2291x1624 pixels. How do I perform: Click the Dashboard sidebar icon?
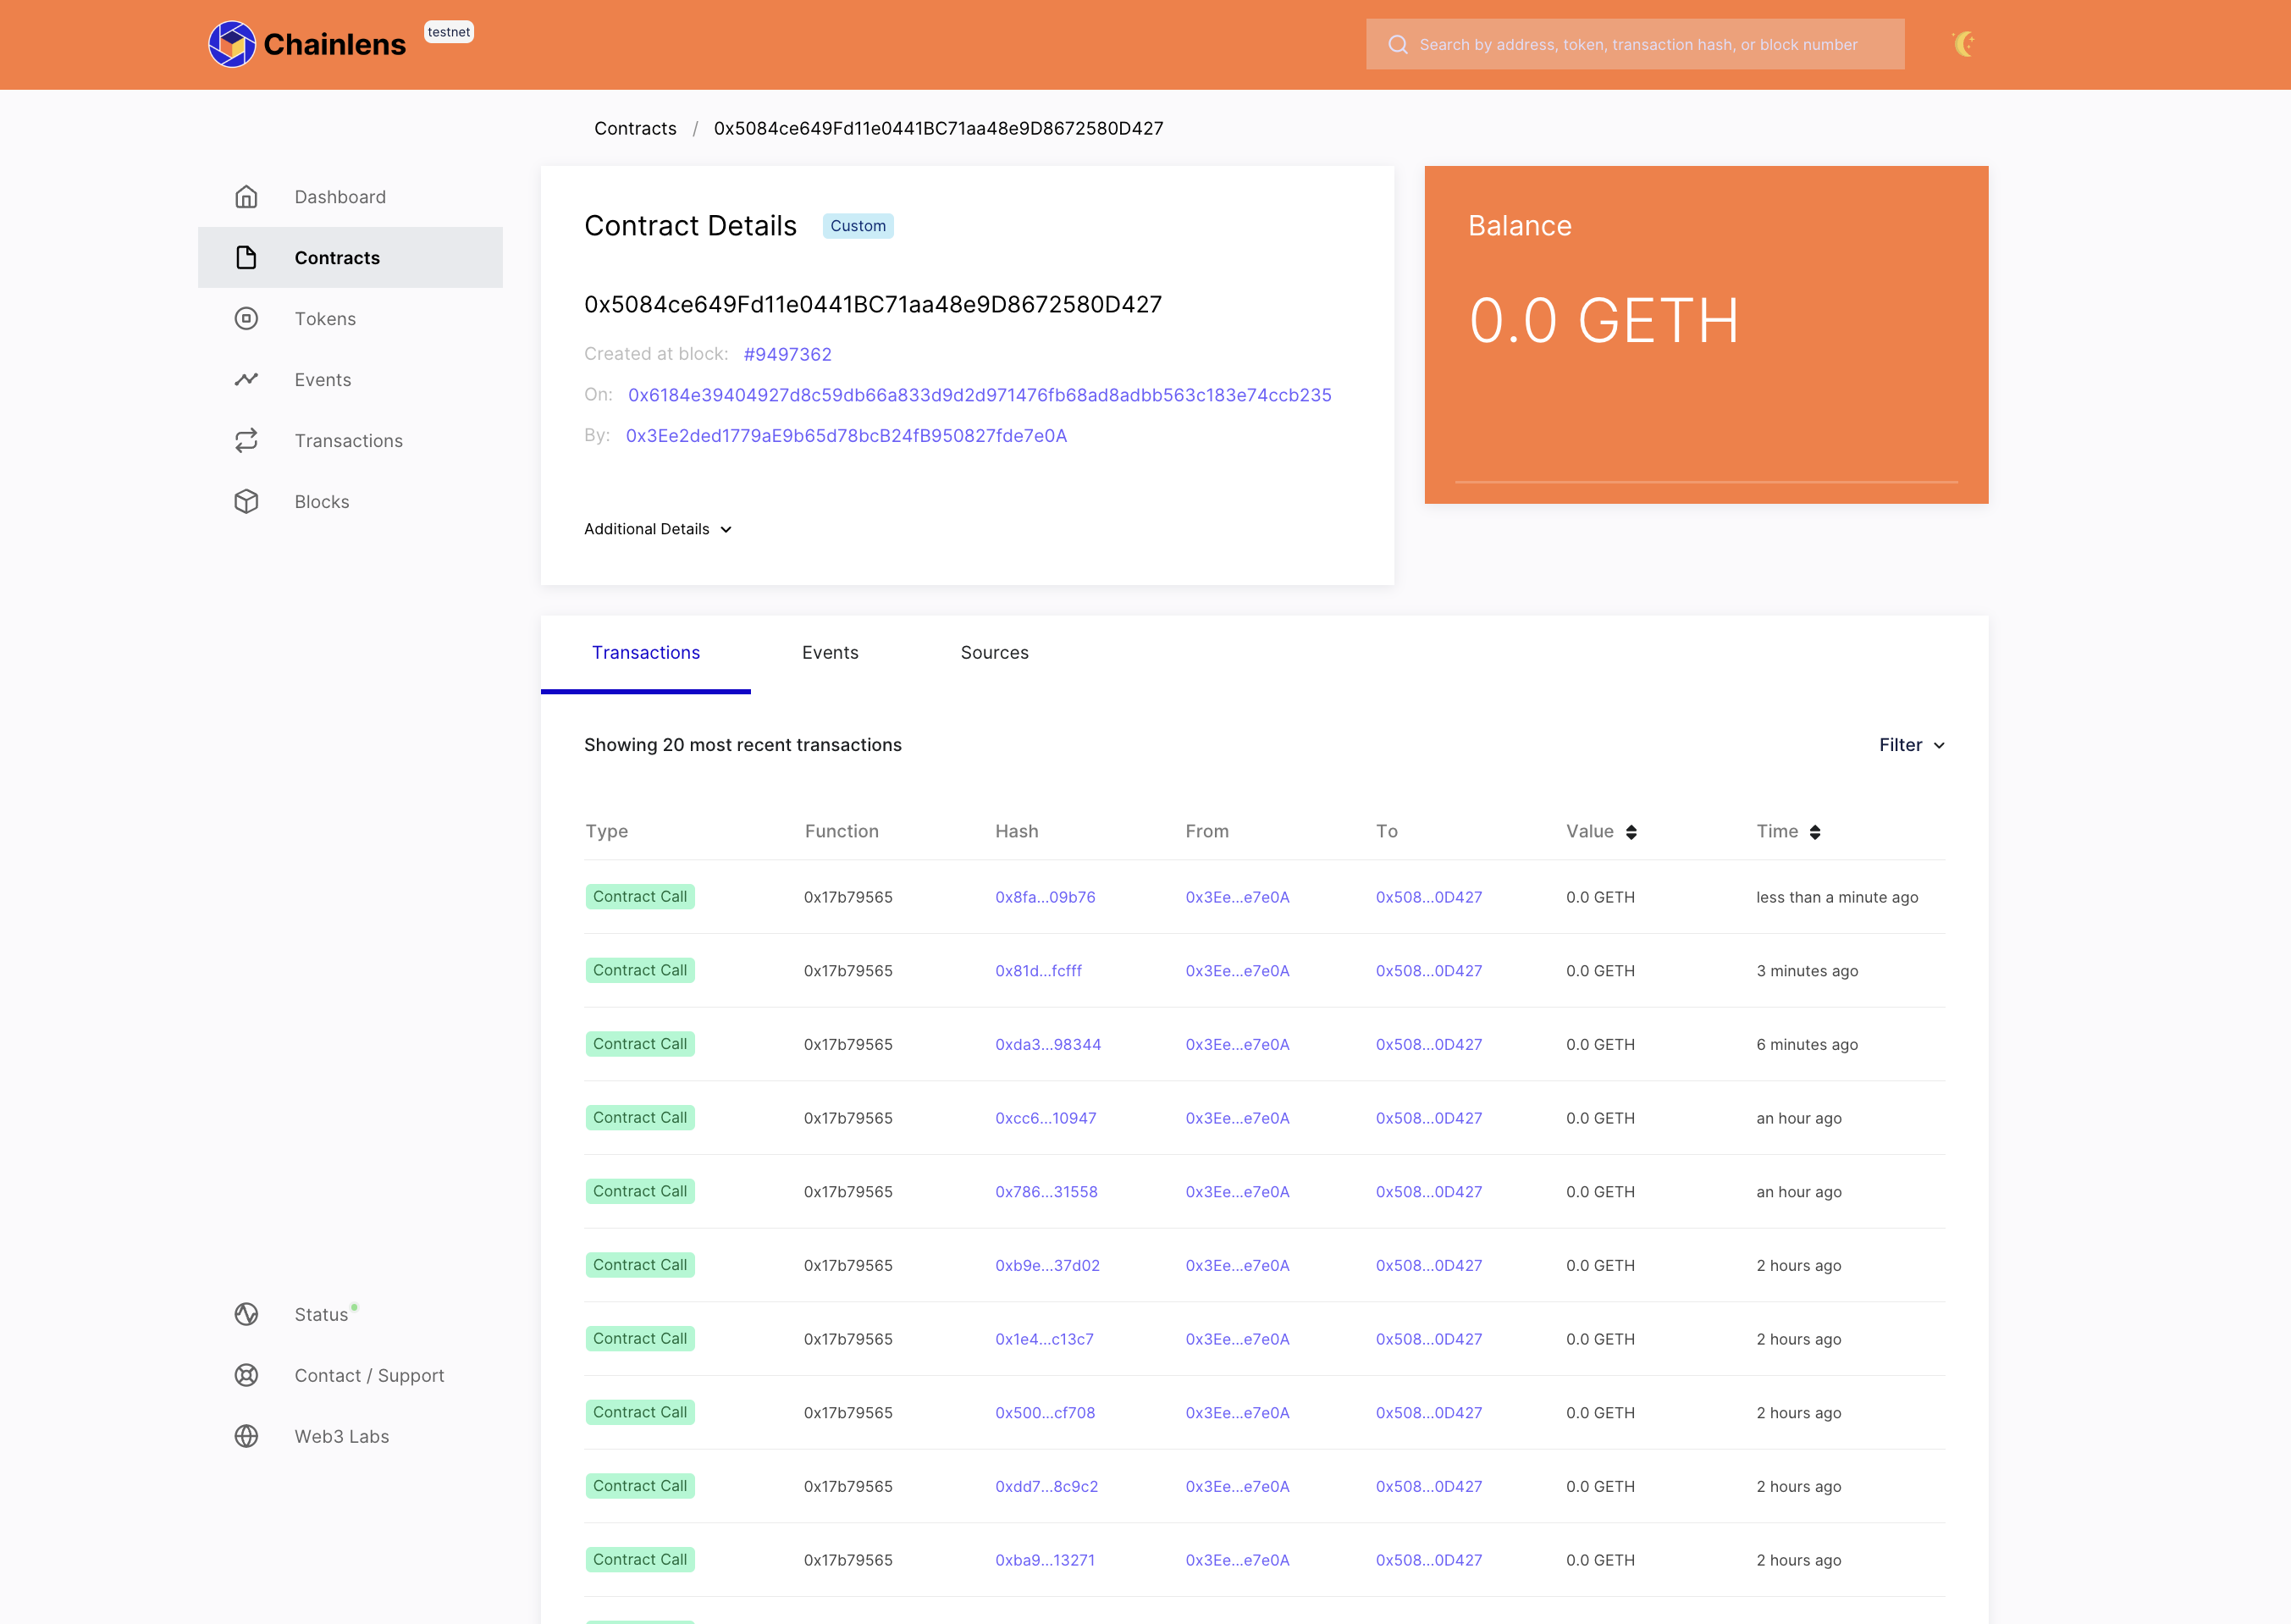pos(246,196)
